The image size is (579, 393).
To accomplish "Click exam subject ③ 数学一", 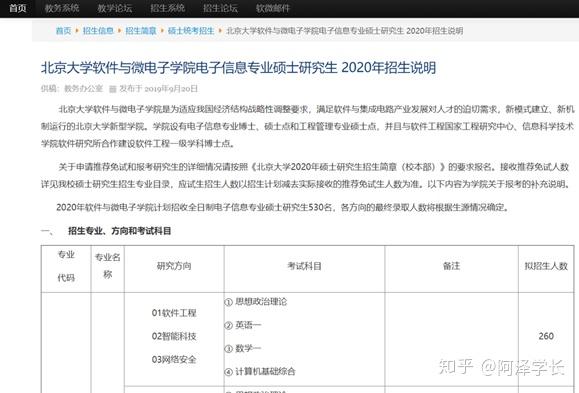I will pos(243,348).
